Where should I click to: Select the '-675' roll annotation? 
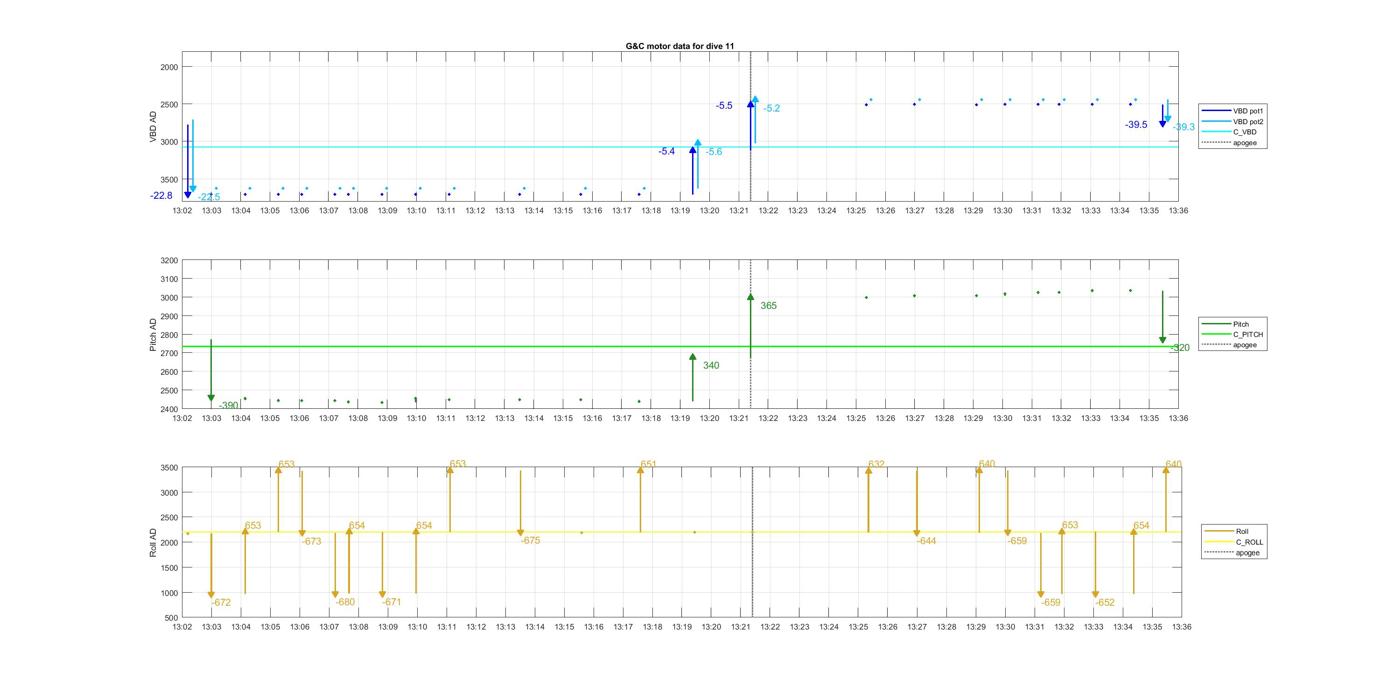pos(530,540)
